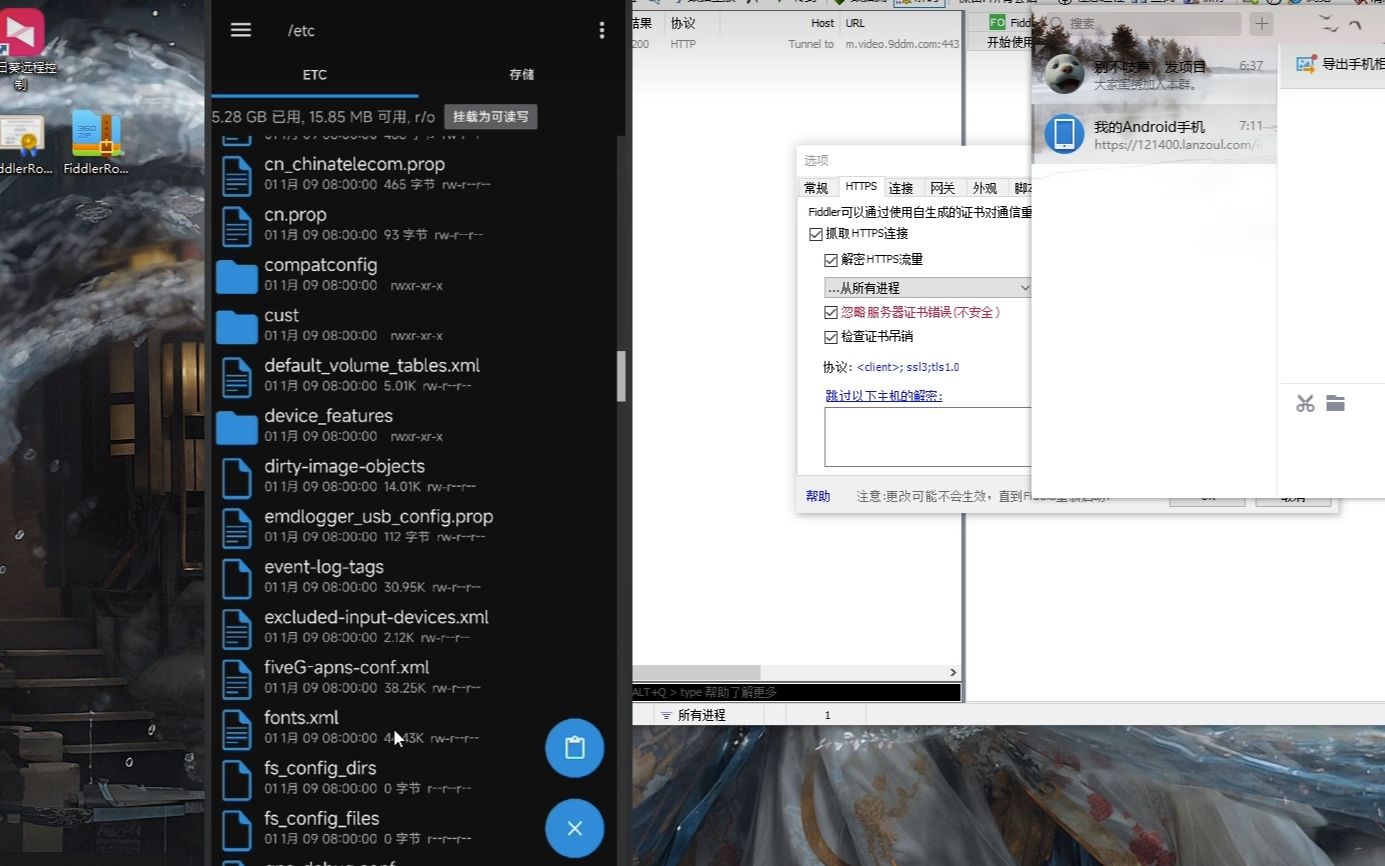The height and width of the screenshot is (866, 1385).
Task: Toggle check certificate revocation checkbox
Action: pyautogui.click(x=831, y=337)
